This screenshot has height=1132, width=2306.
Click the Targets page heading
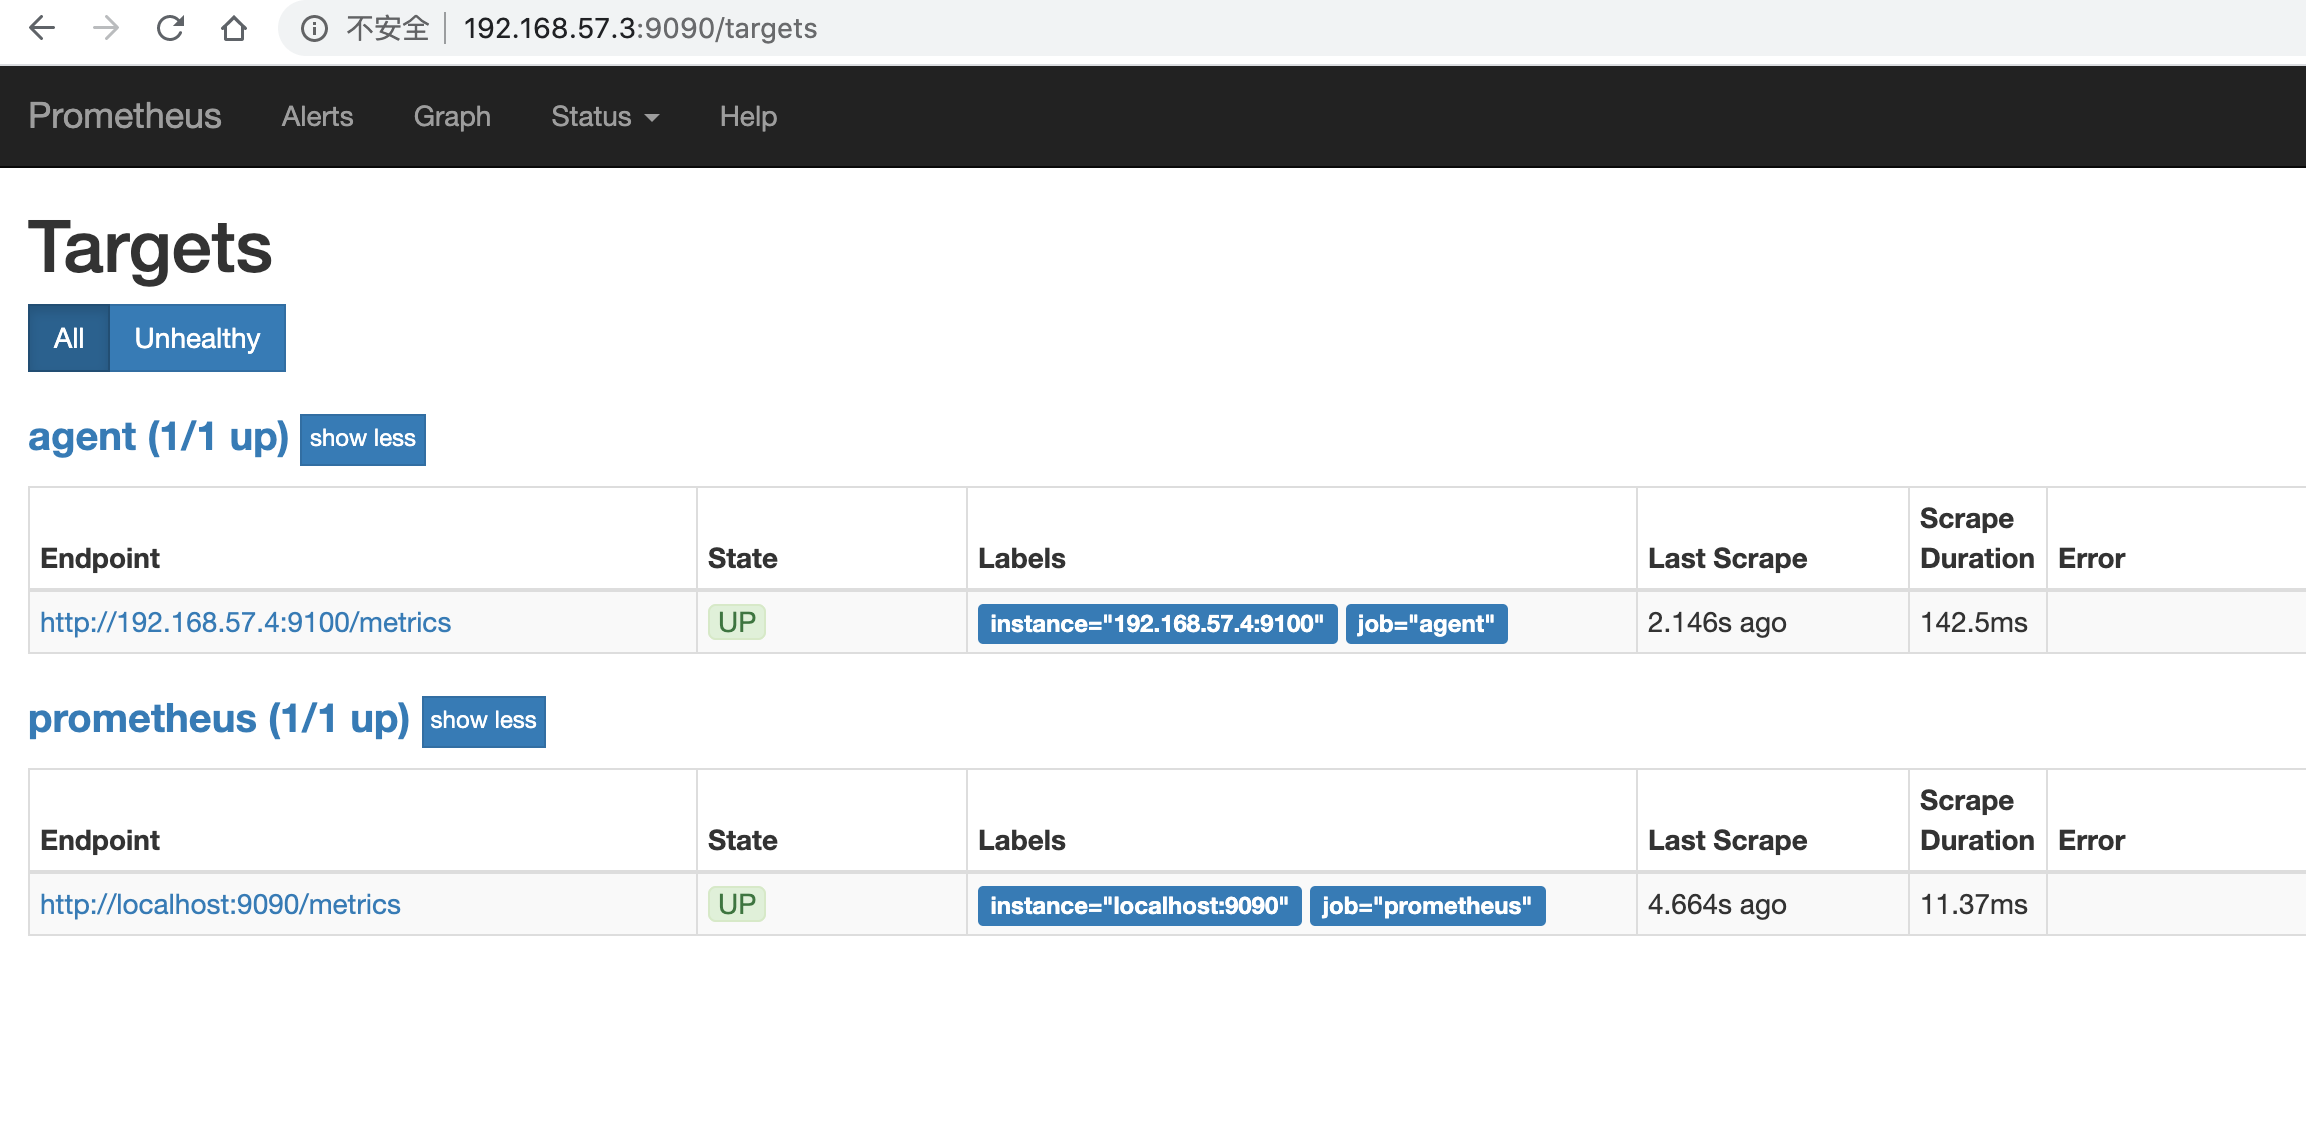[150, 248]
